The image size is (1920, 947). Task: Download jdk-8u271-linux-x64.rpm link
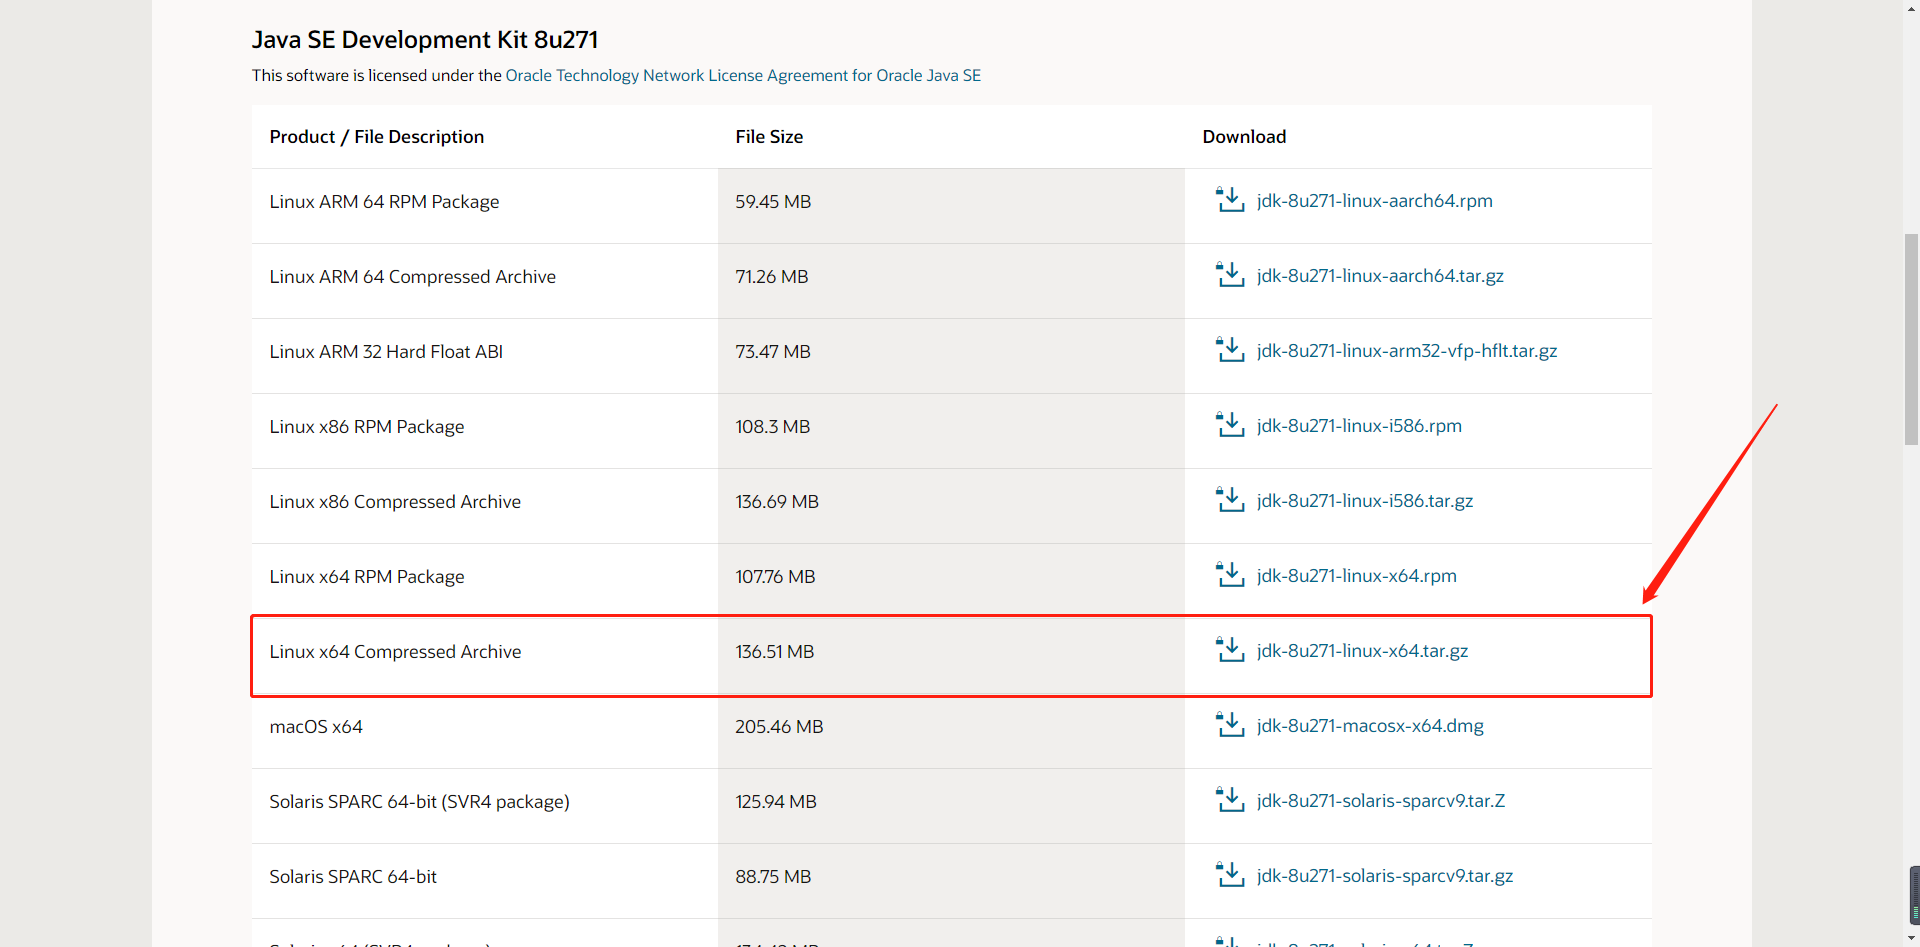click(1357, 576)
